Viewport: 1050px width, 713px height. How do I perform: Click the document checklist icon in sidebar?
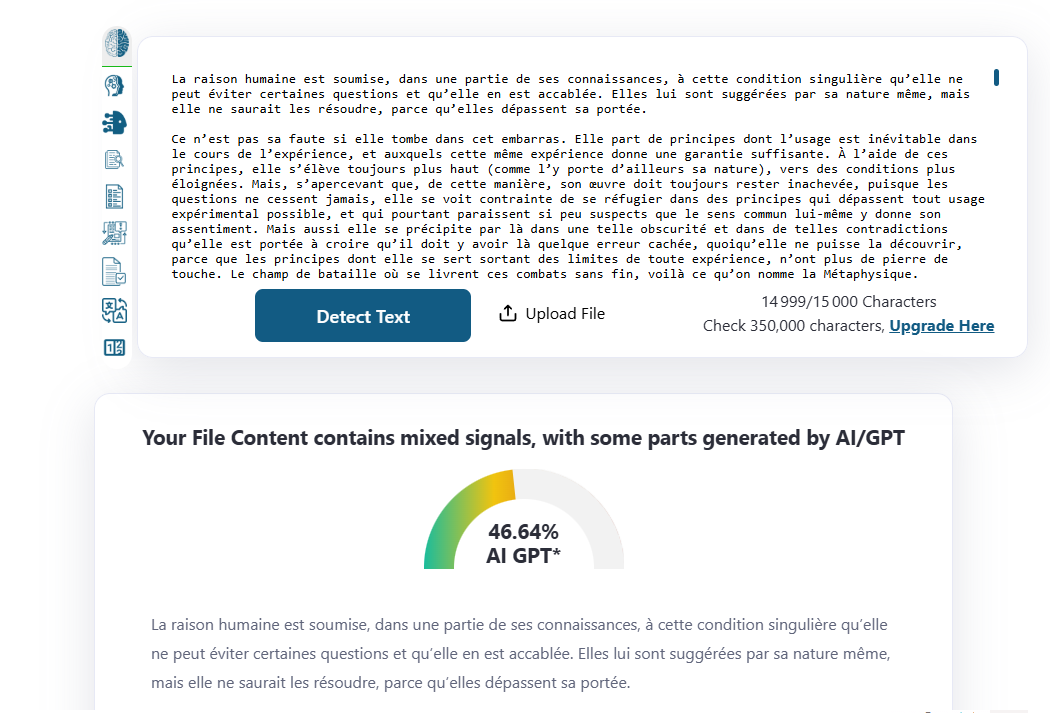[x=115, y=197]
